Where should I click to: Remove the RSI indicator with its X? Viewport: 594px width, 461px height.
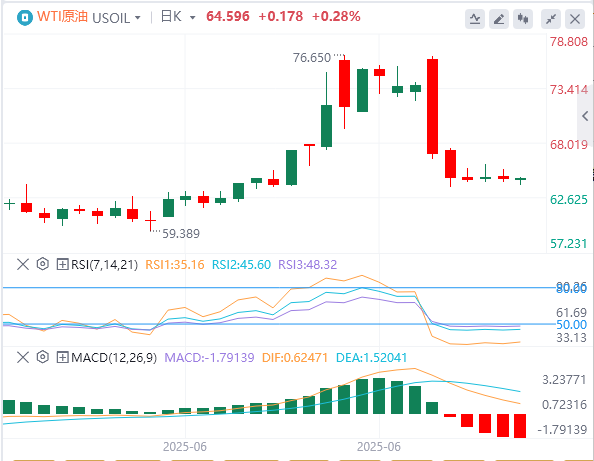pos(23,264)
